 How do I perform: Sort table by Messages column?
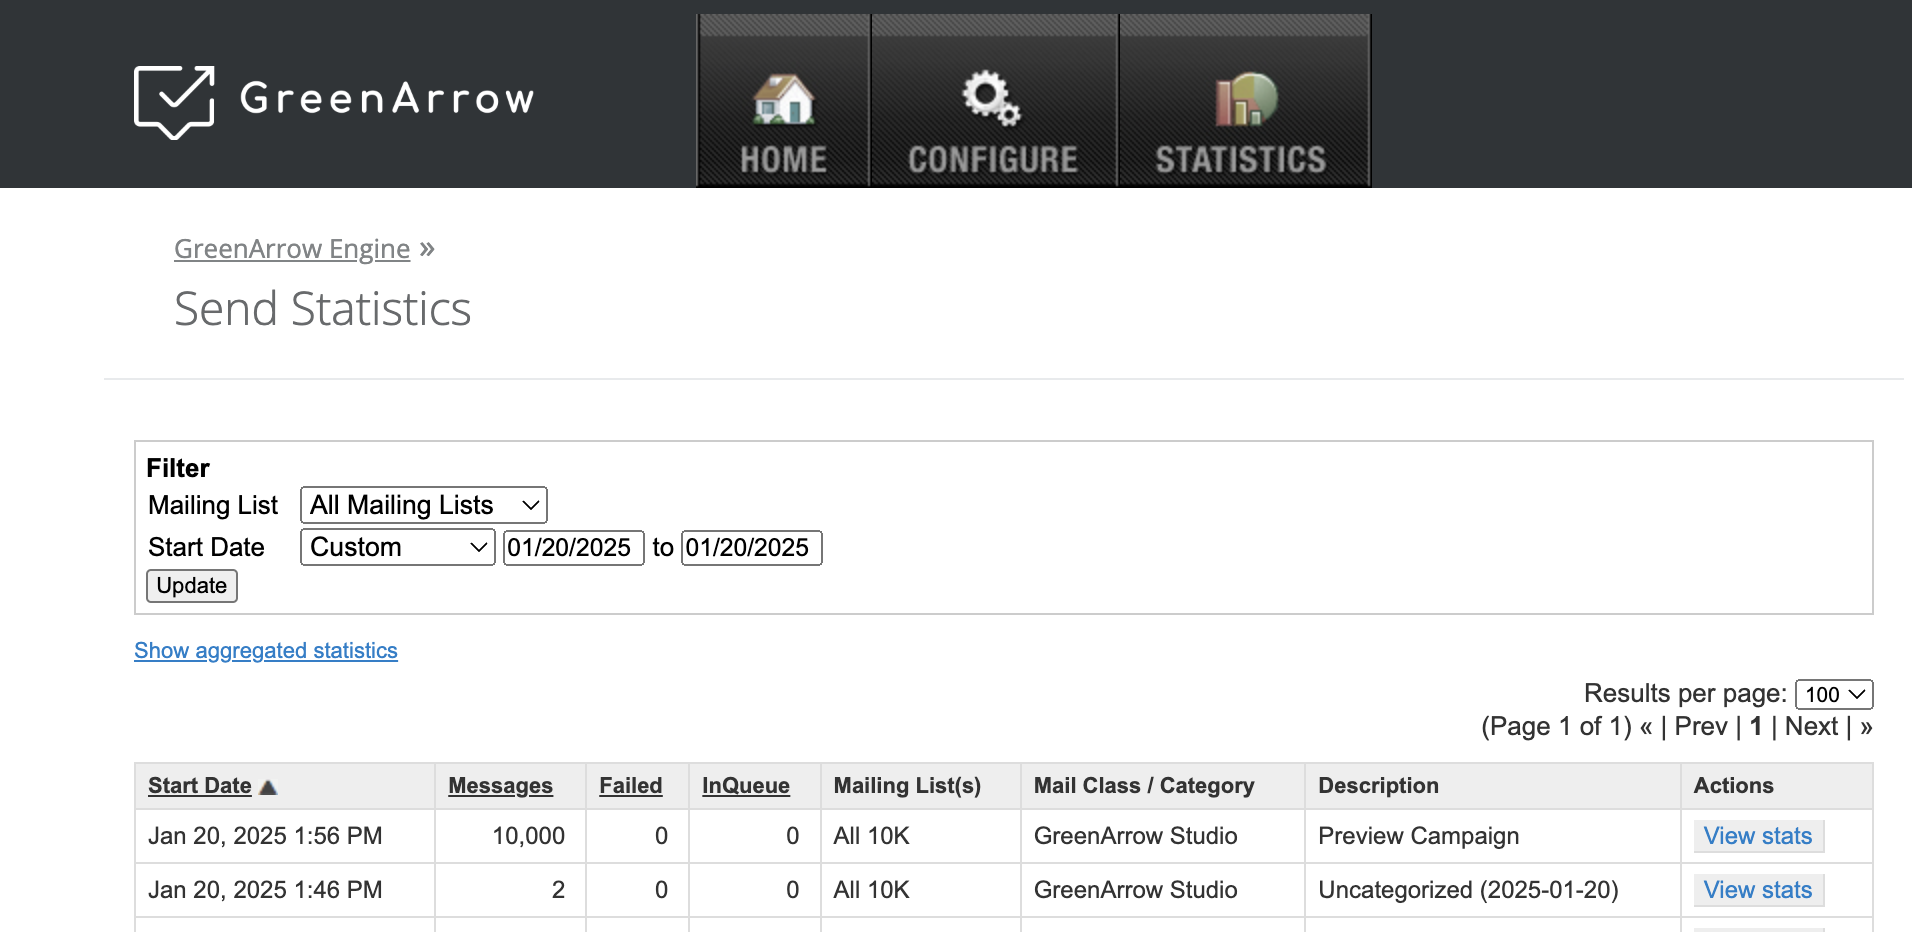pyautogui.click(x=500, y=786)
